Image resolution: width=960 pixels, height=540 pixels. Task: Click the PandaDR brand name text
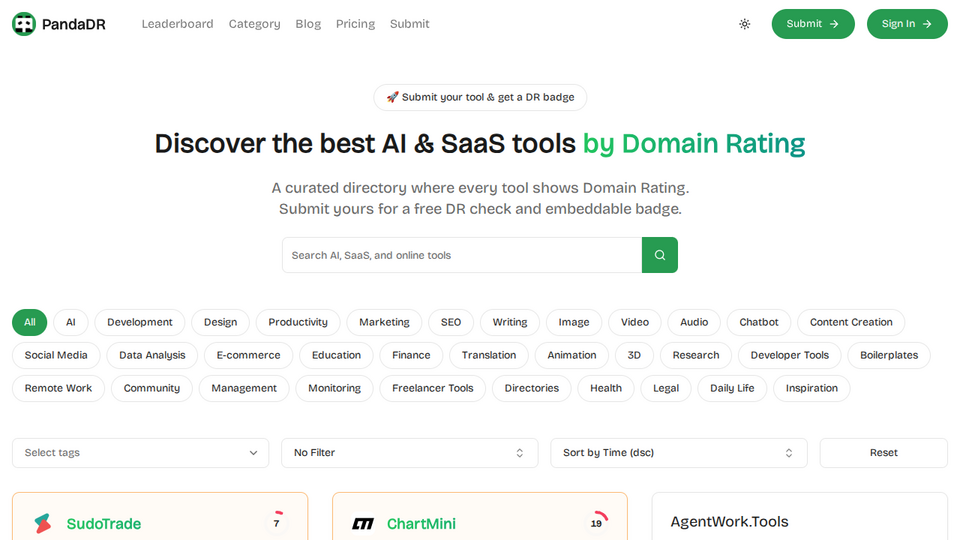73,24
